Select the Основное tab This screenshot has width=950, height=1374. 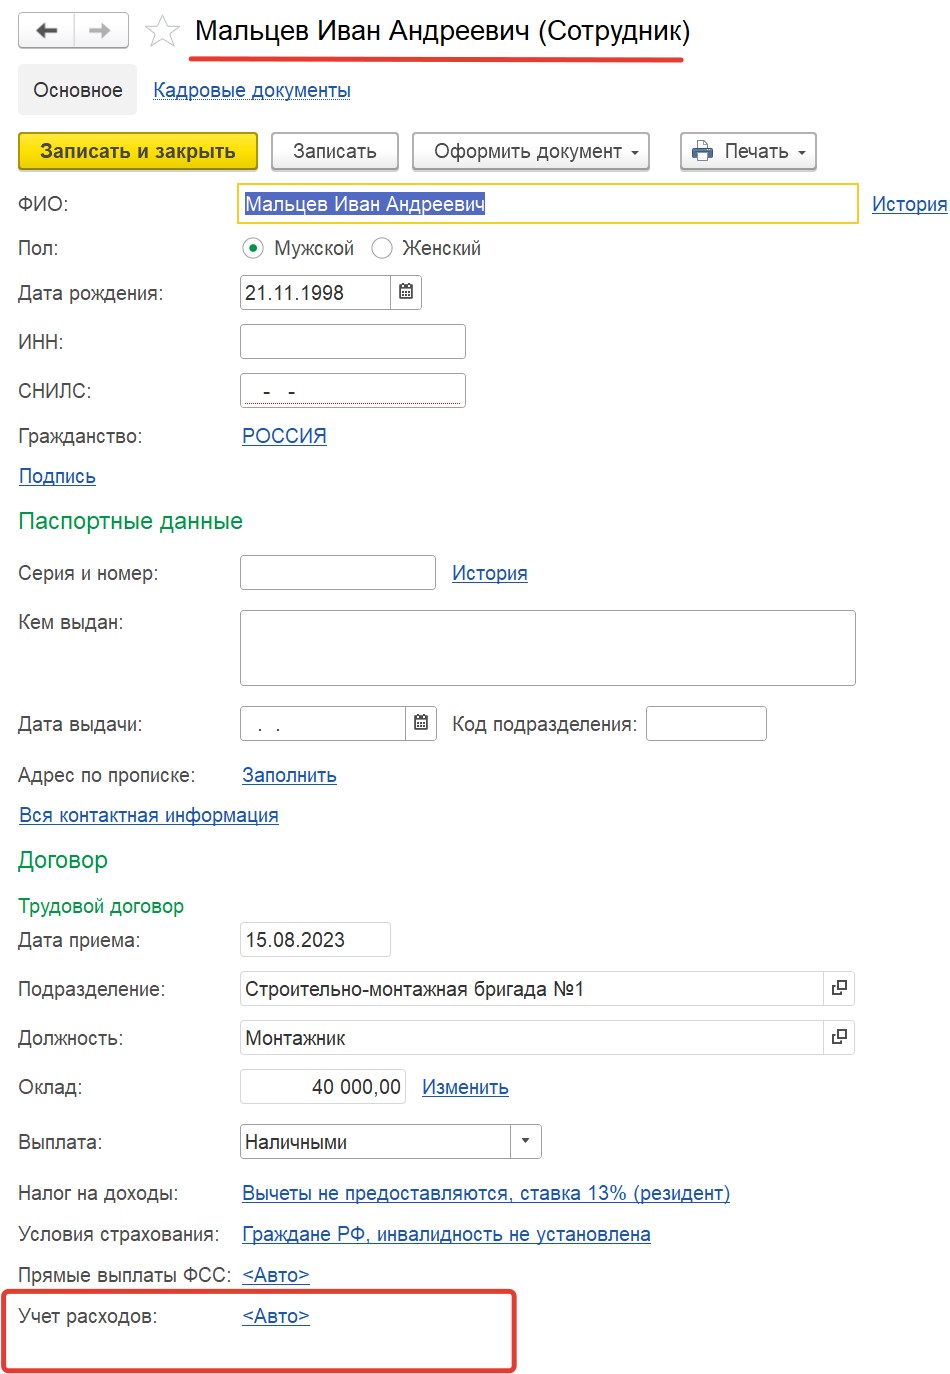click(x=78, y=90)
